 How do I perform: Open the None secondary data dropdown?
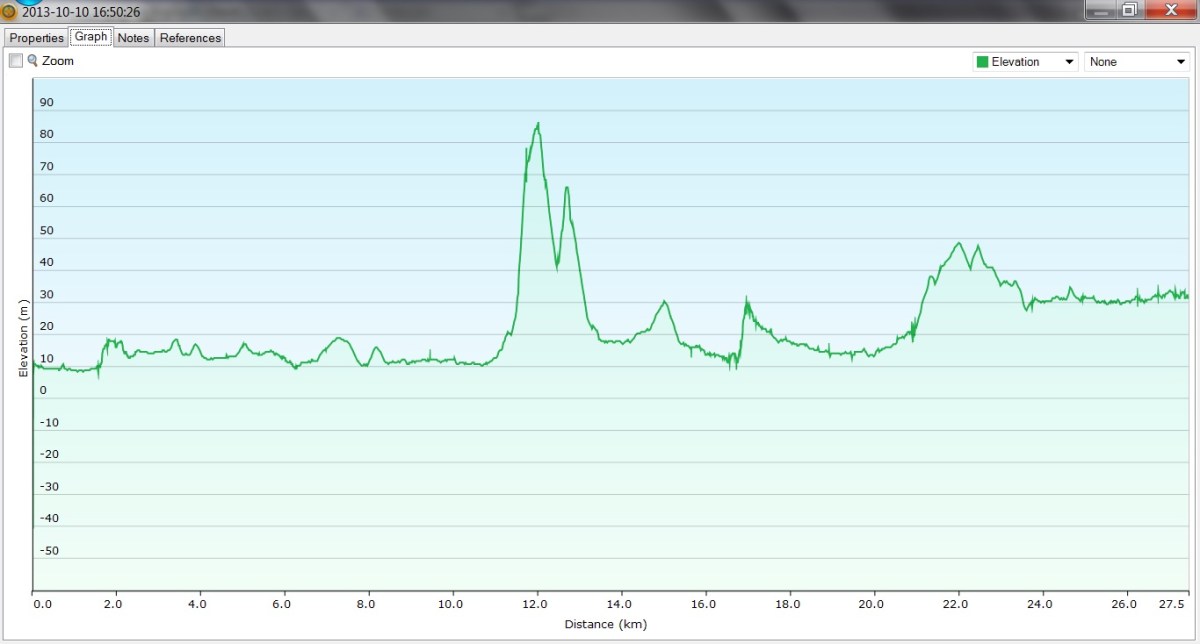click(x=1136, y=62)
